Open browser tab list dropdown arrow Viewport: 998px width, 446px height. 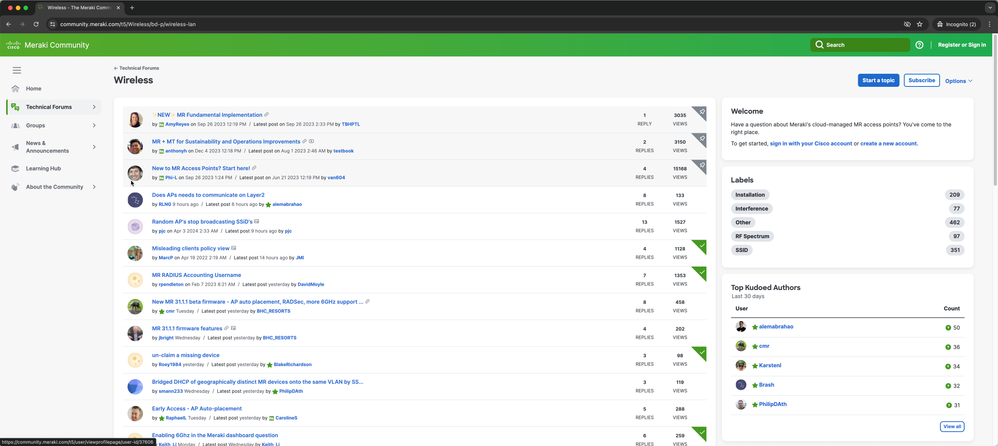click(x=989, y=8)
